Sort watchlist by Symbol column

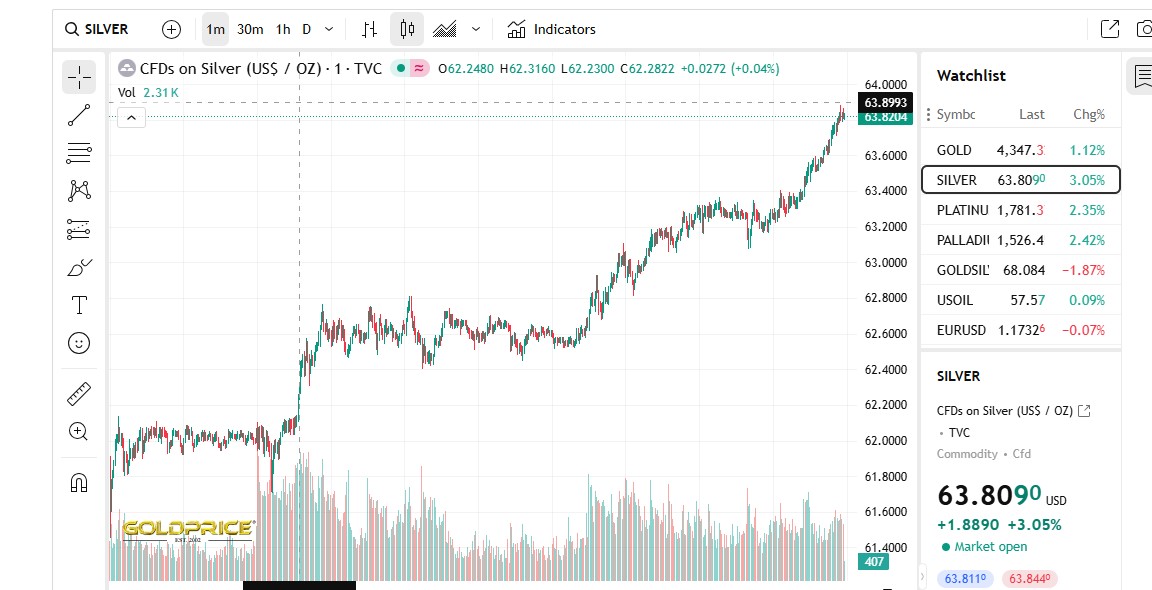click(956, 115)
